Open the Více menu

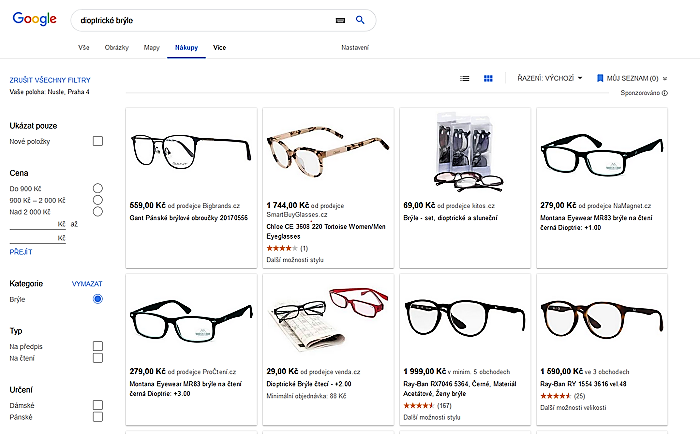(219, 47)
